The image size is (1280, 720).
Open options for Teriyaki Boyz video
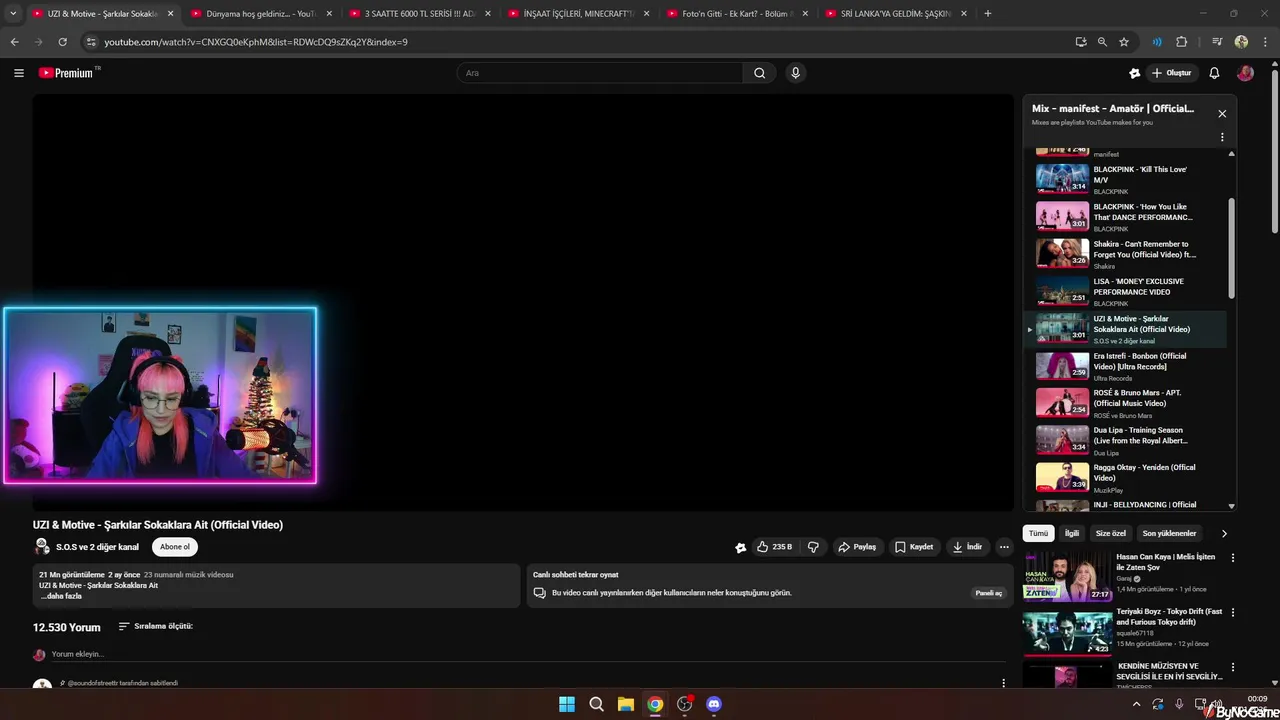click(x=1232, y=612)
